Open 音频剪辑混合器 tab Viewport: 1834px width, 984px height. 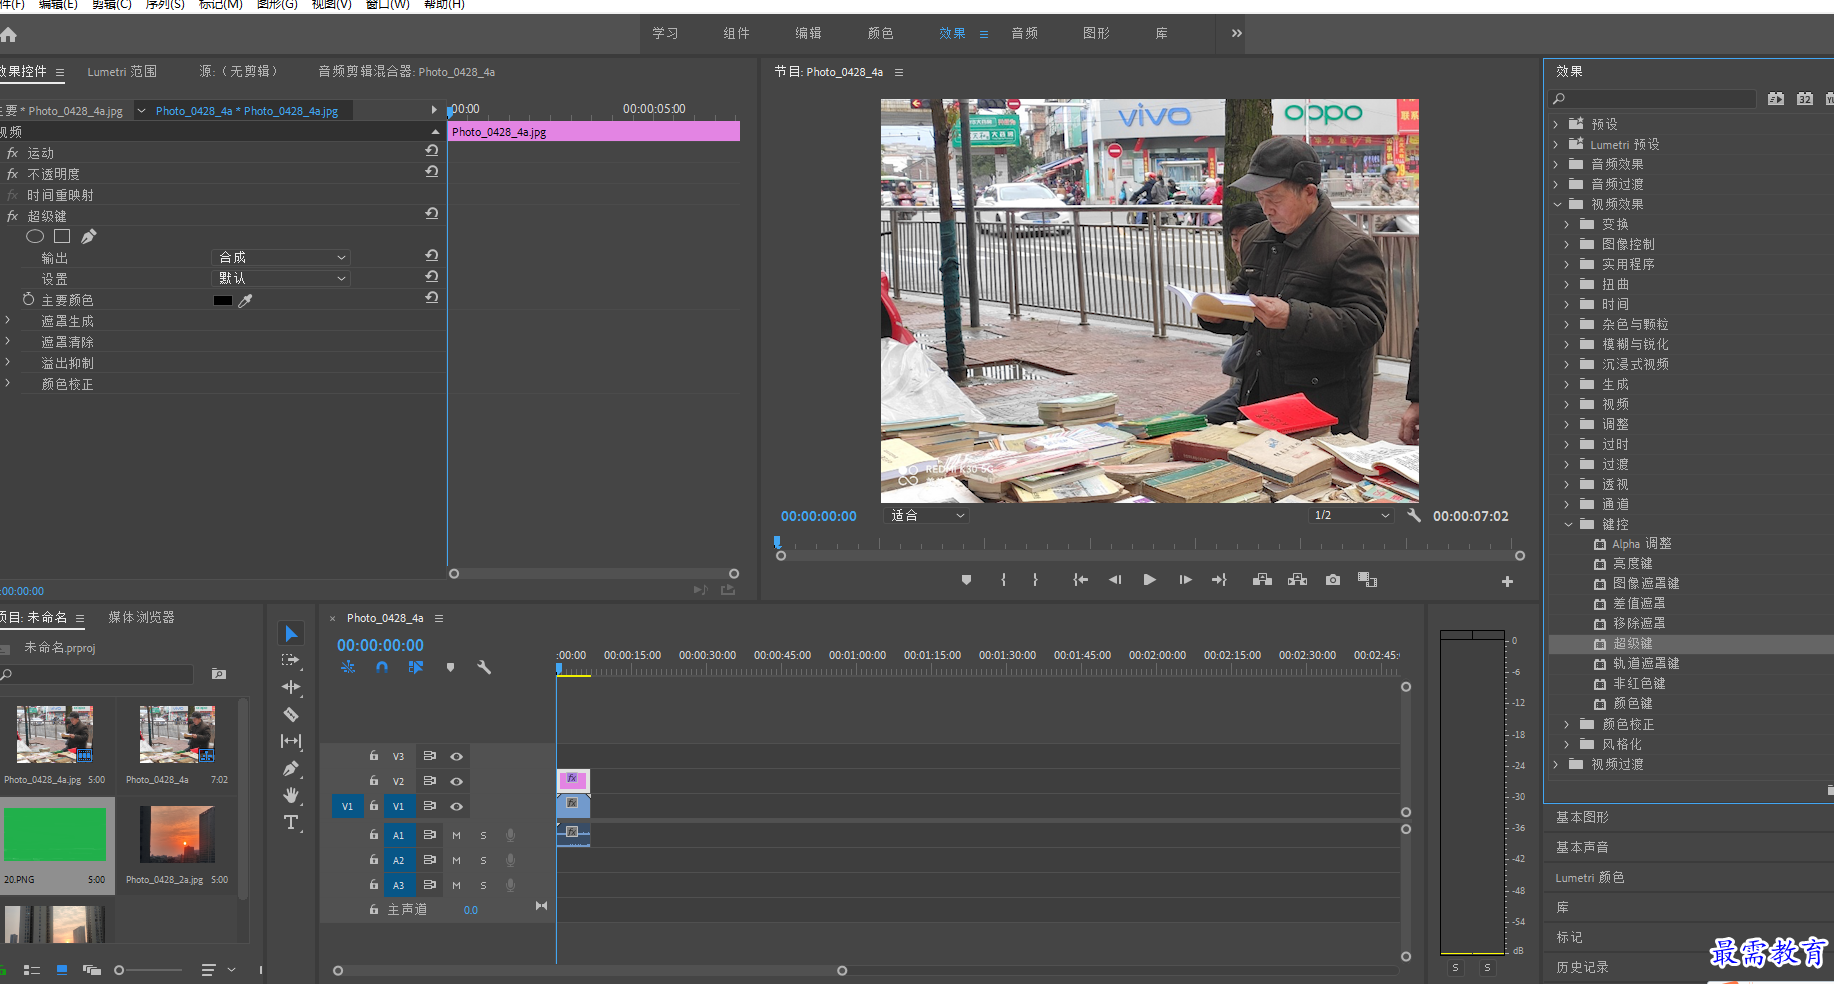click(x=406, y=71)
